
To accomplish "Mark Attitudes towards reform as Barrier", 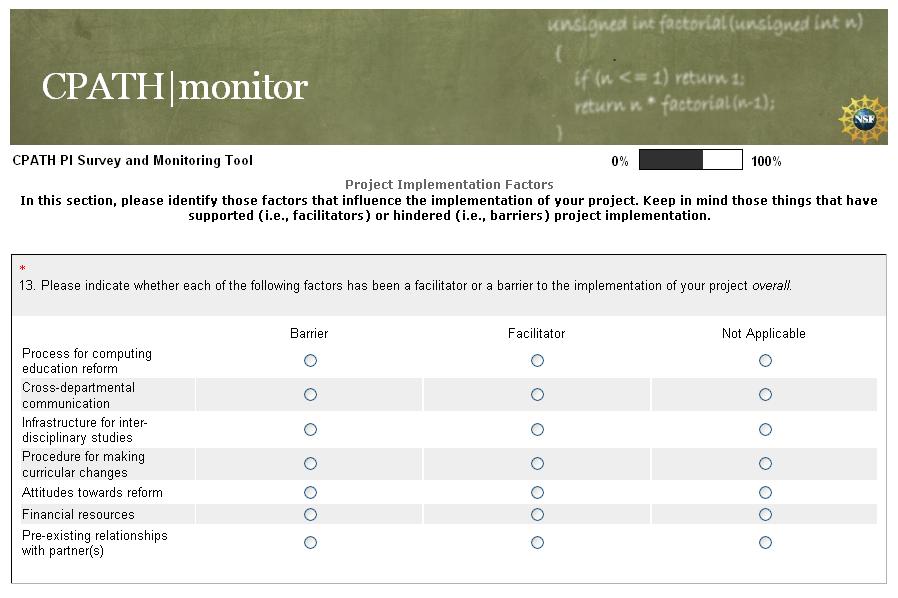I will click(310, 492).
